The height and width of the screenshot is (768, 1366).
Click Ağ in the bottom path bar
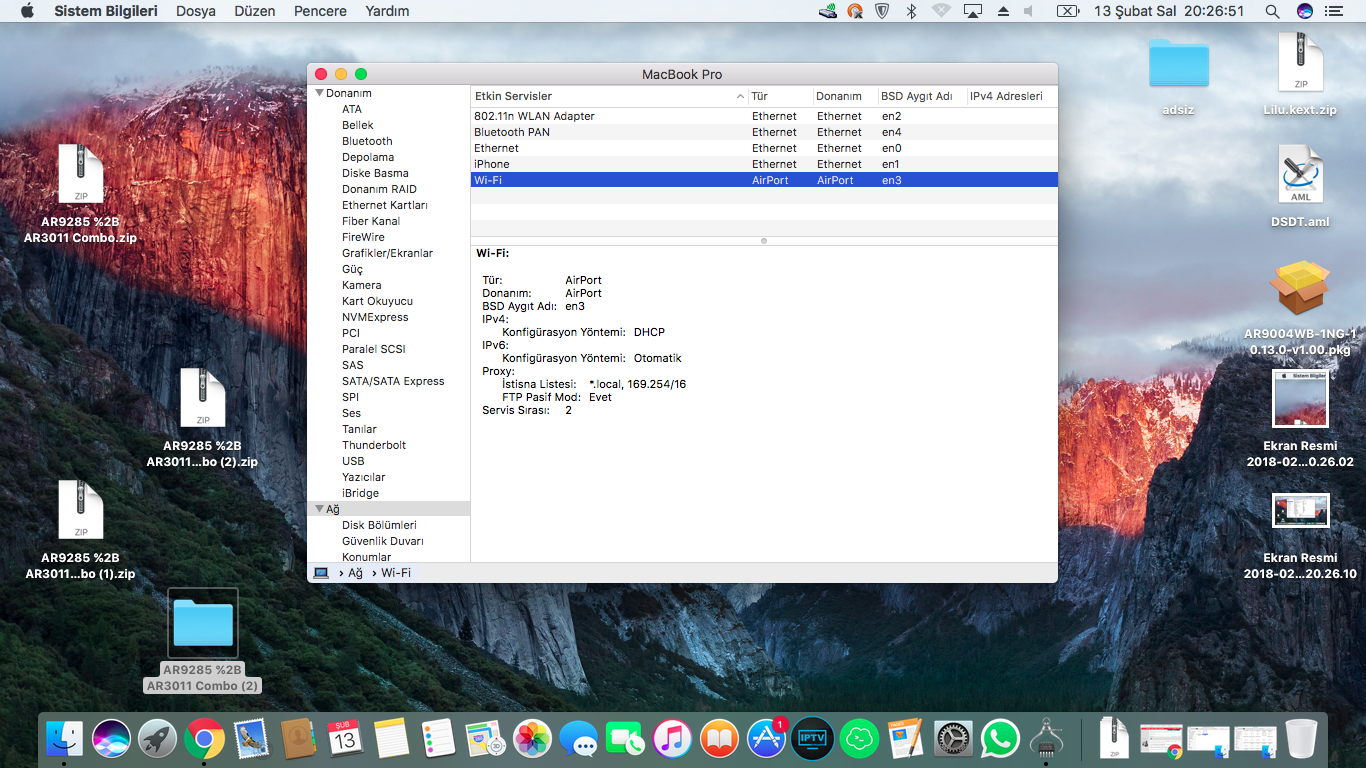tap(355, 573)
